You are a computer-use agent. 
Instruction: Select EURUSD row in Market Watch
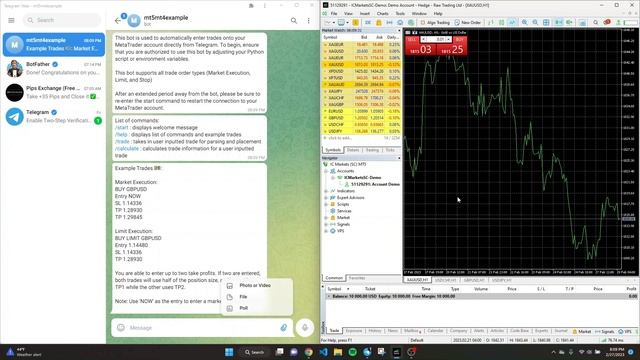[x=361, y=111]
